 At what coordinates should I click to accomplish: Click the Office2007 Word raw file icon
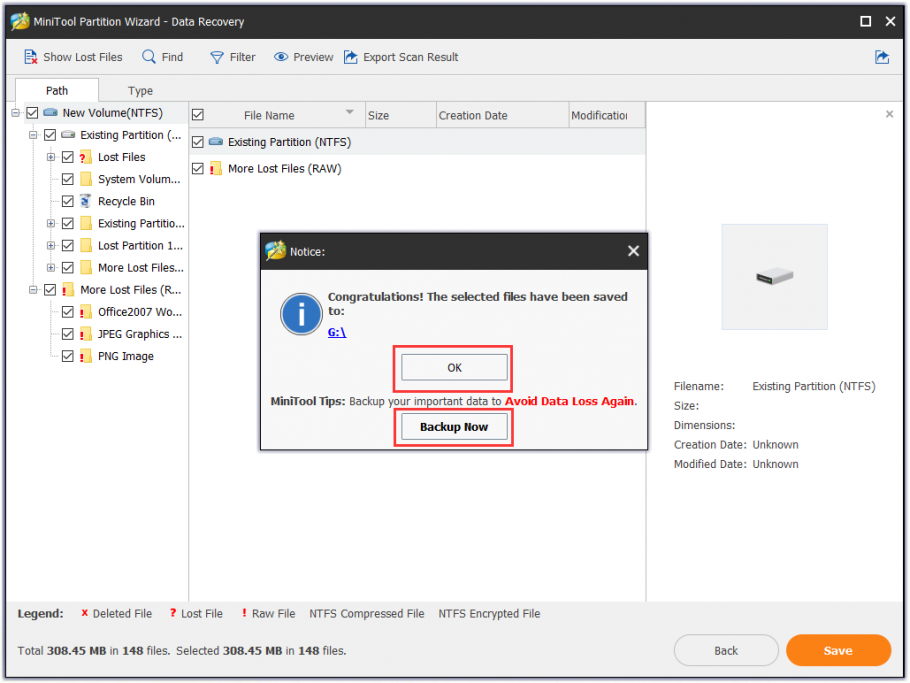pos(85,312)
